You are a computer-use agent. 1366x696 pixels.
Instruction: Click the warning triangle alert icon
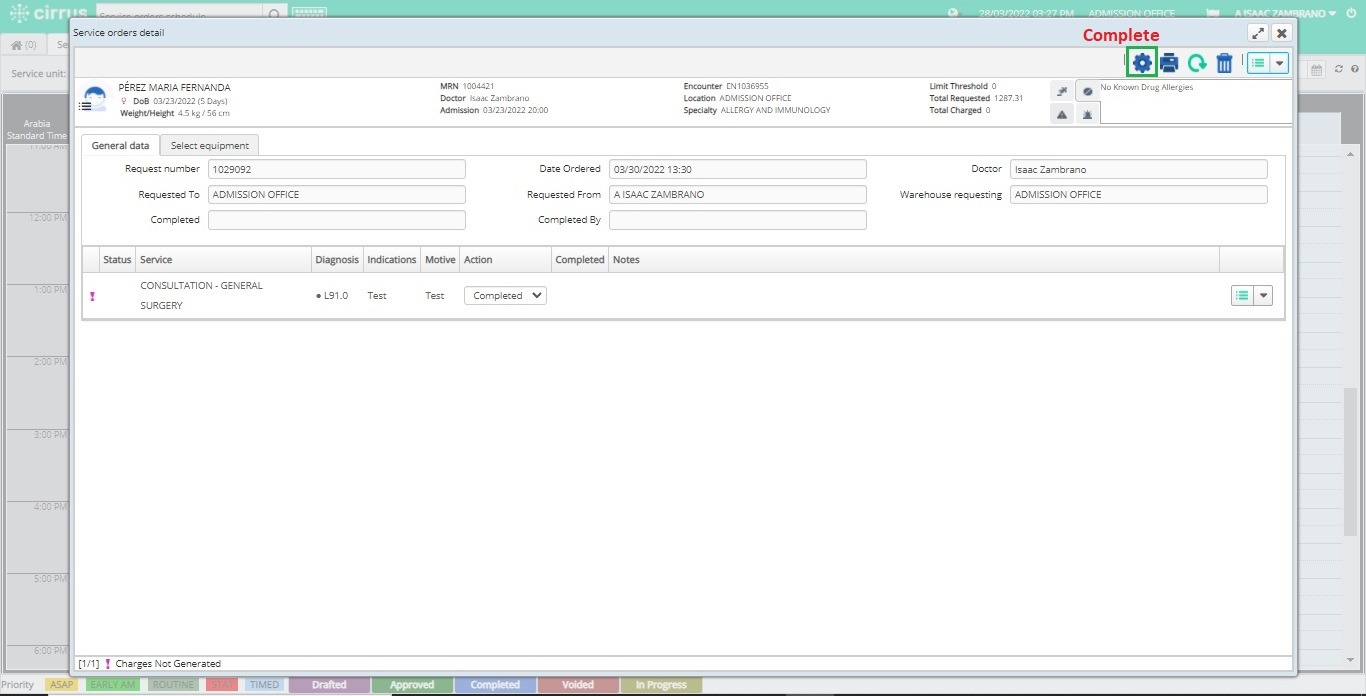pos(1063,114)
